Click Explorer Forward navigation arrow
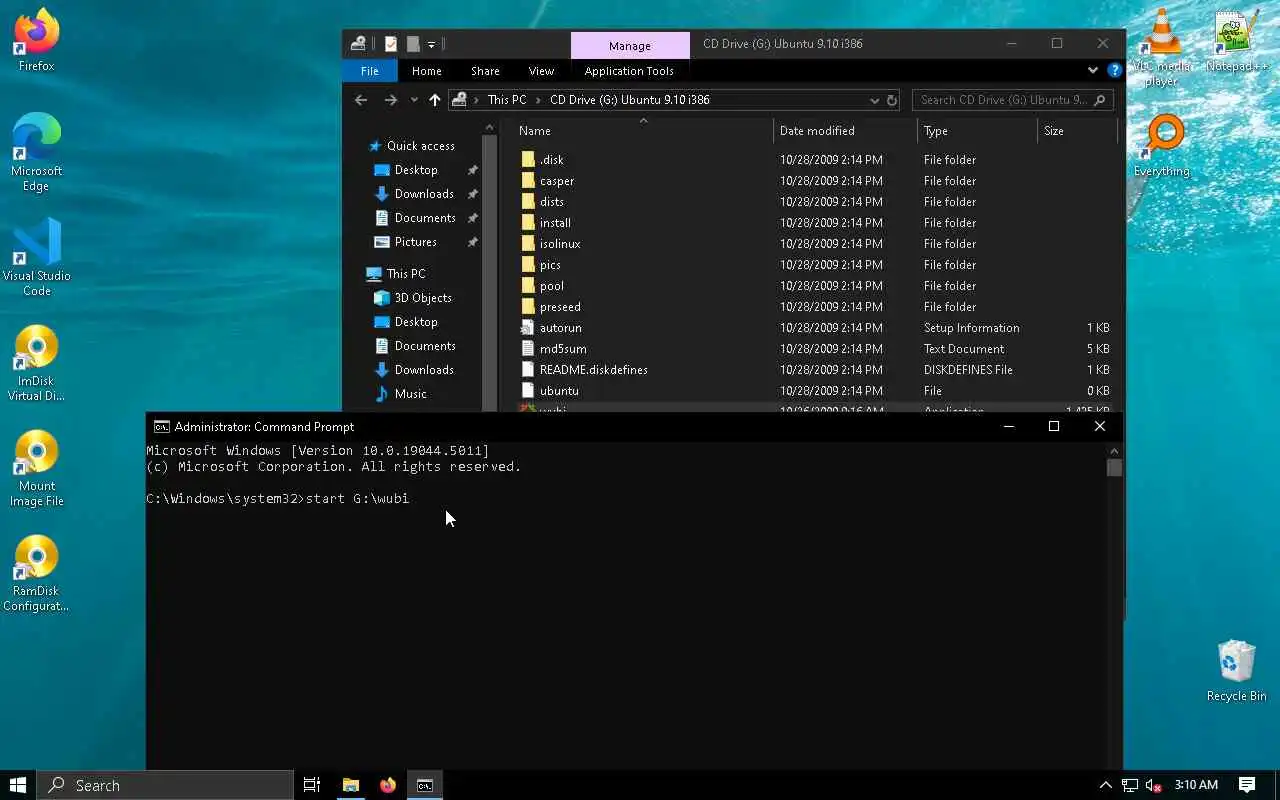 [x=391, y=100]
